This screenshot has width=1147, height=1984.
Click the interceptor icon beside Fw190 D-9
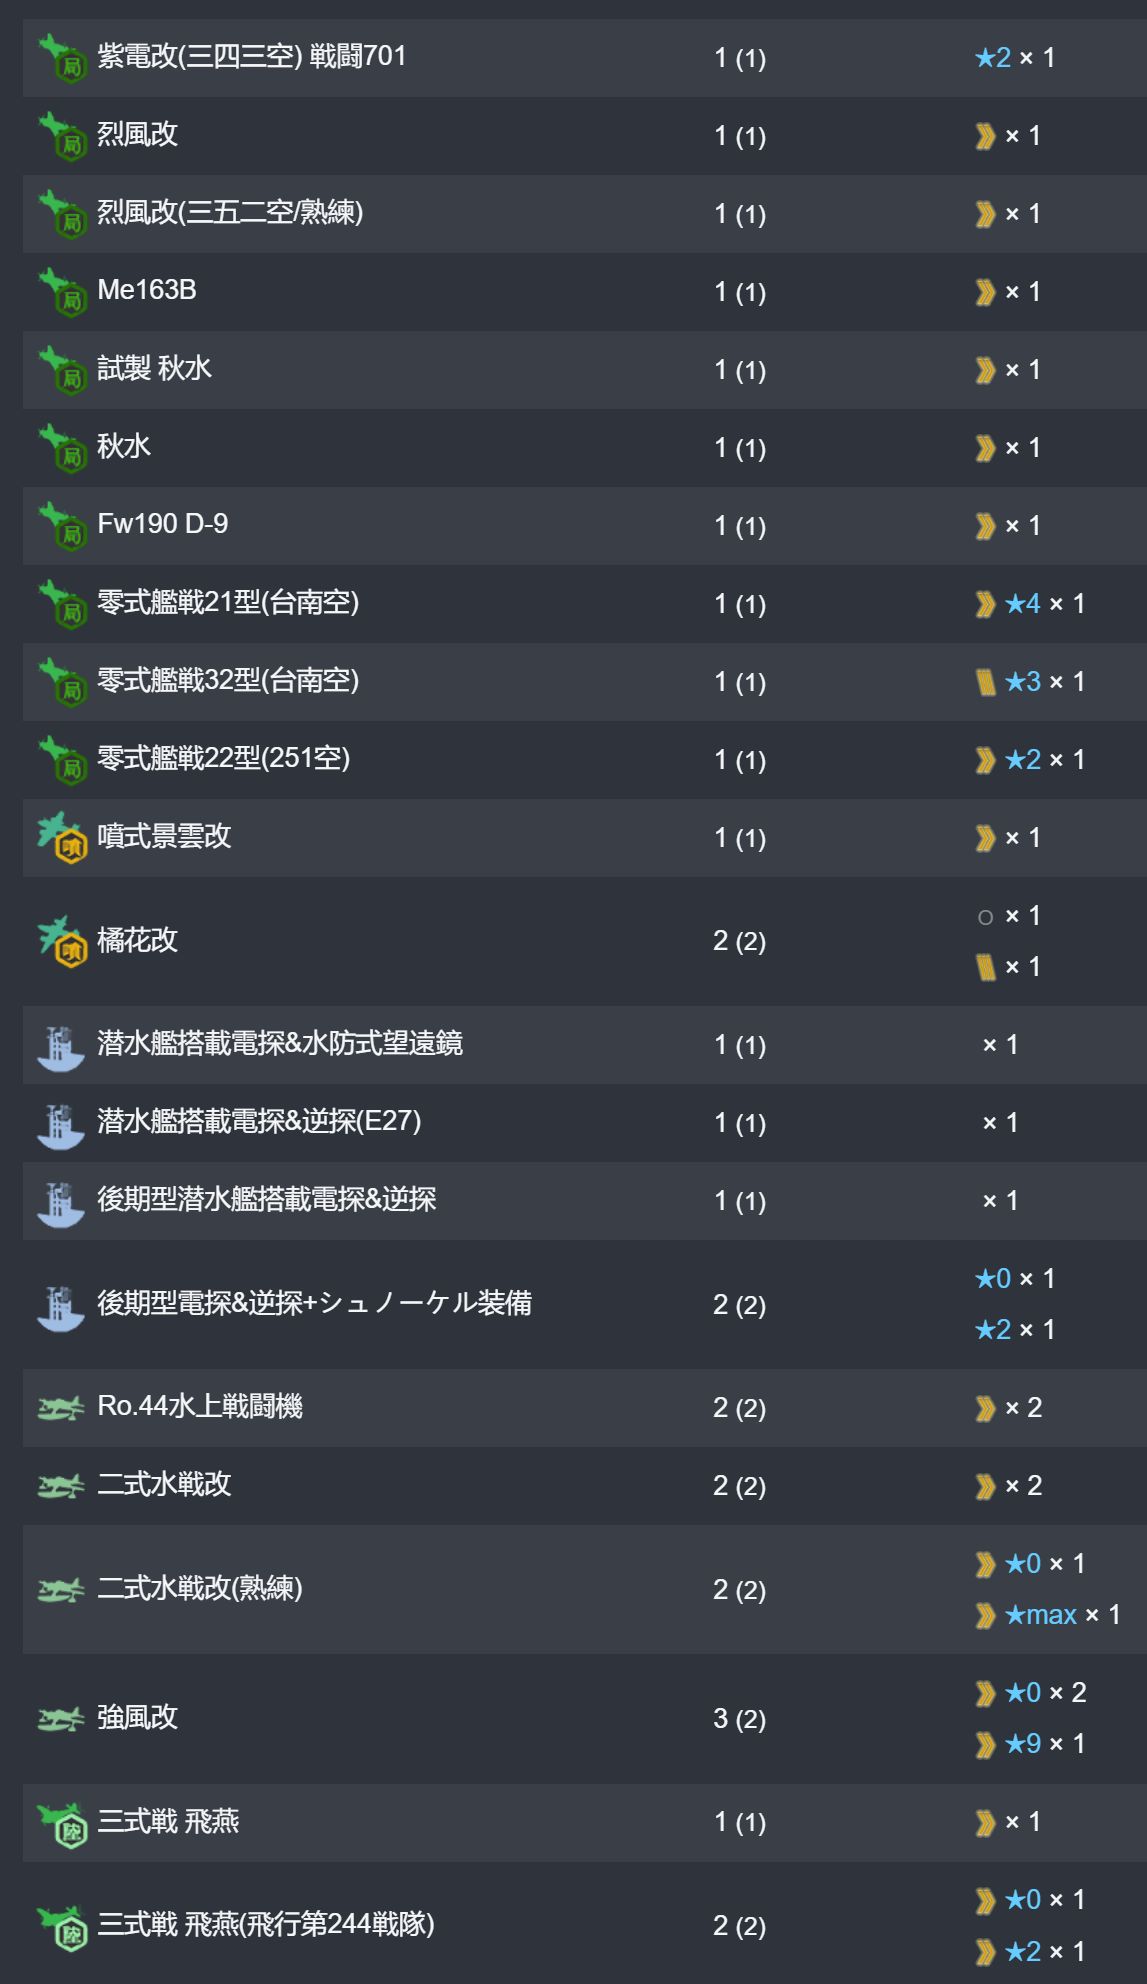62,525
